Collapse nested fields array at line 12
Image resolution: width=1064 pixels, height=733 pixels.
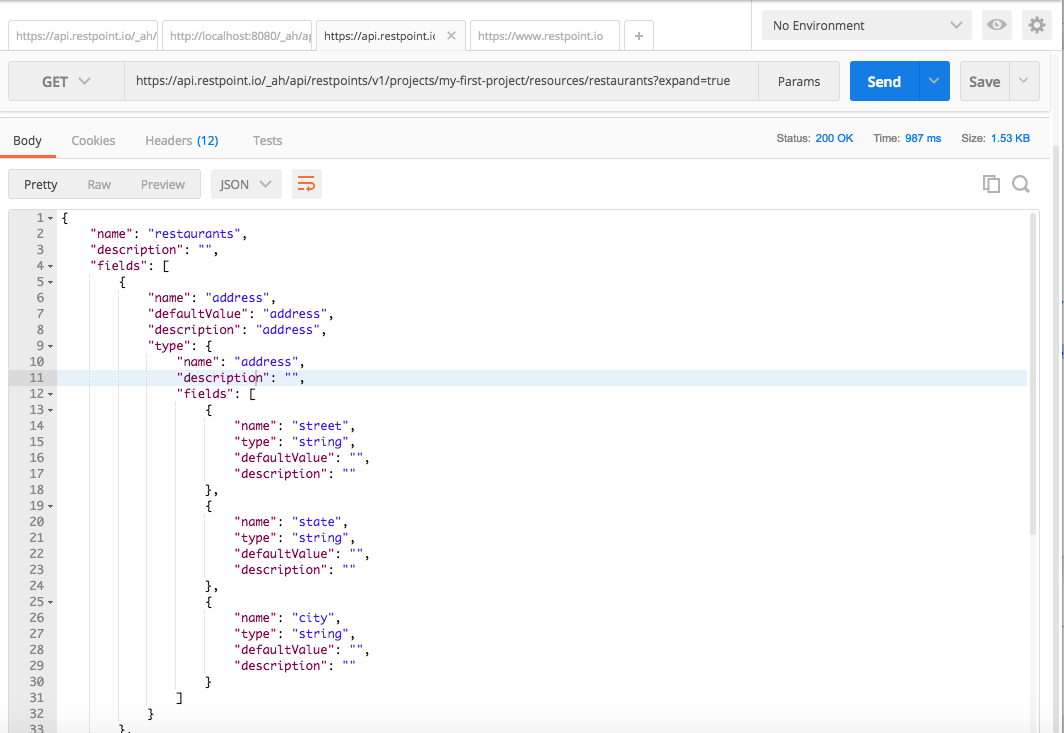[50, 394]
